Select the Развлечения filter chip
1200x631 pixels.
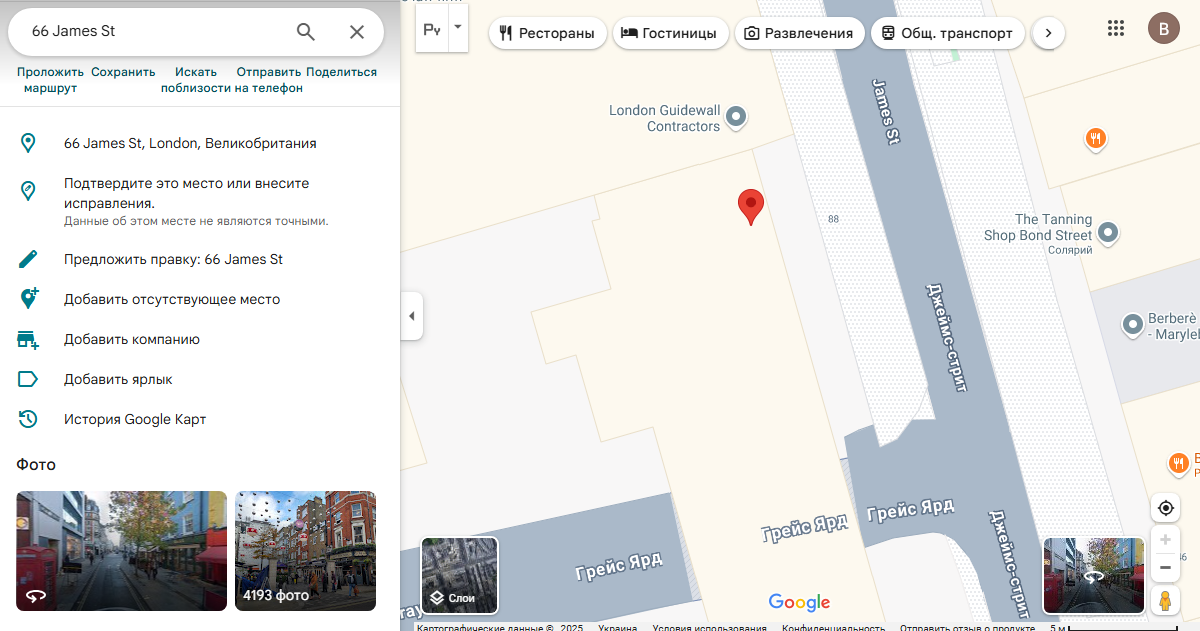pyautogui.click(x=799, y=33)
